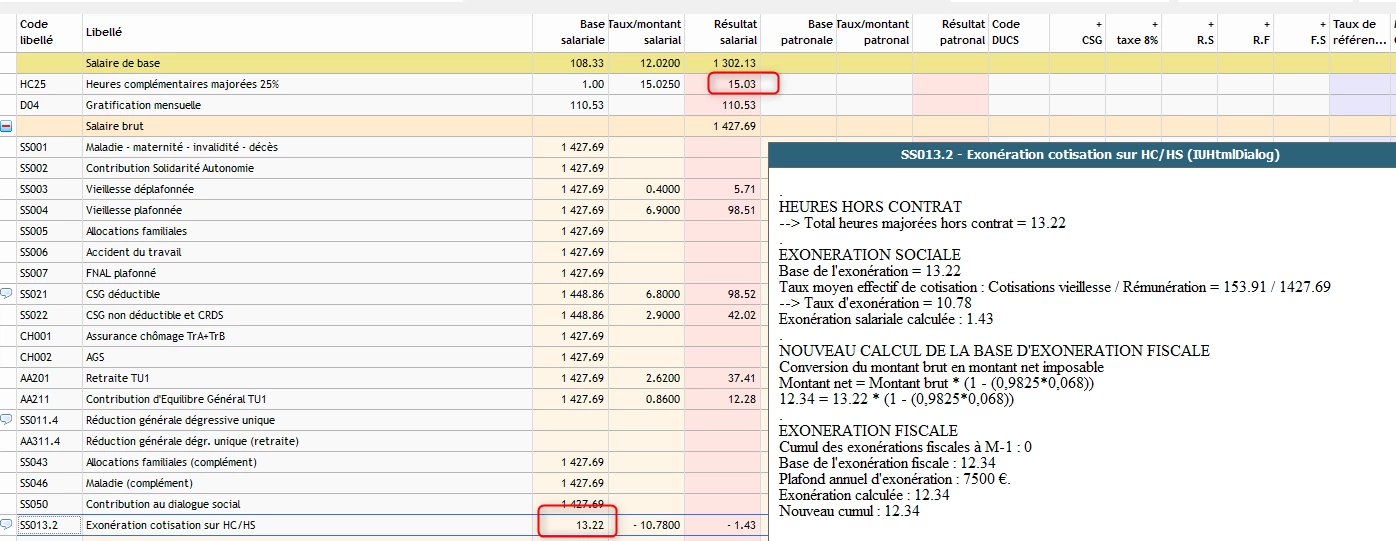The image size is (1396, 541).
Task: Click the Code DUCS column header
Action: click(x=1008, y=32)
